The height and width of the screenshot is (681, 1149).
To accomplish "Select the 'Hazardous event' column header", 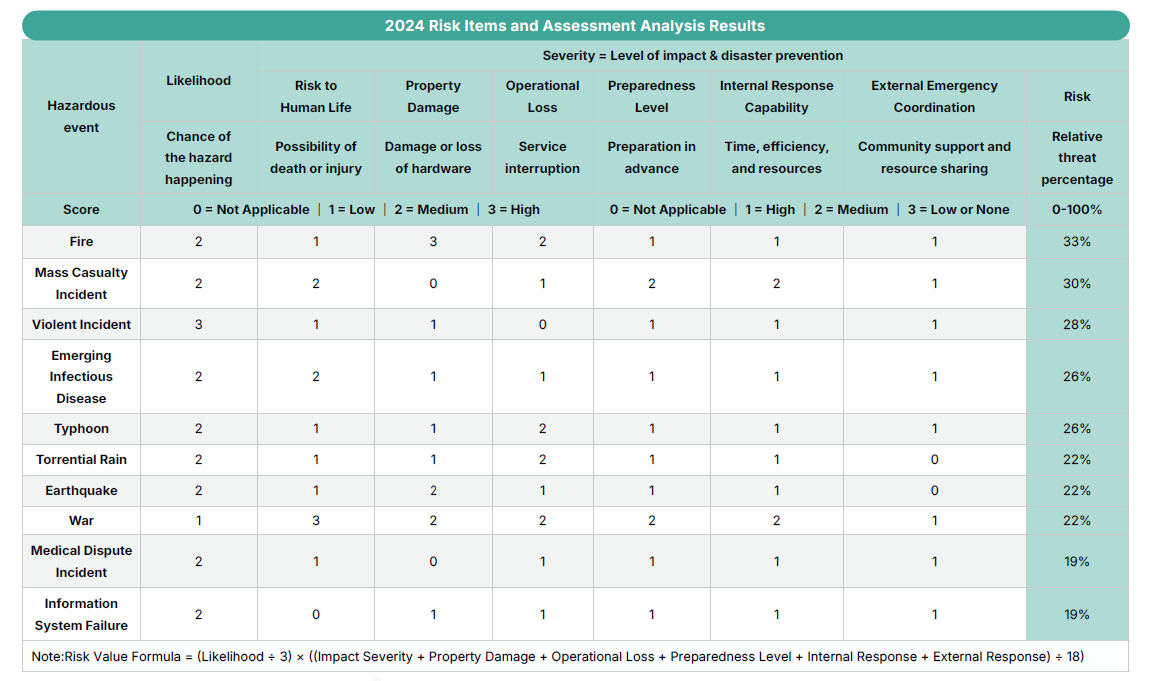I will 81,116.
